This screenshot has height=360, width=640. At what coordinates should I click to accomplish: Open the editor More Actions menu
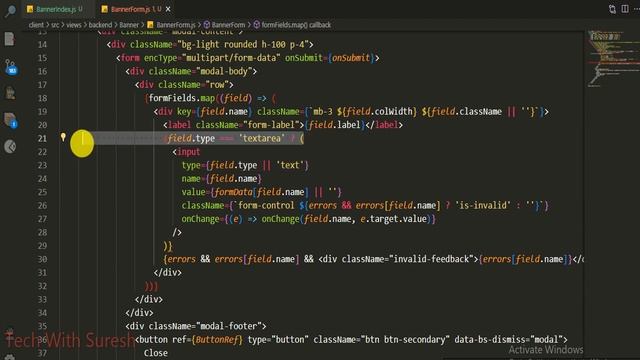(x=637, y=9)
